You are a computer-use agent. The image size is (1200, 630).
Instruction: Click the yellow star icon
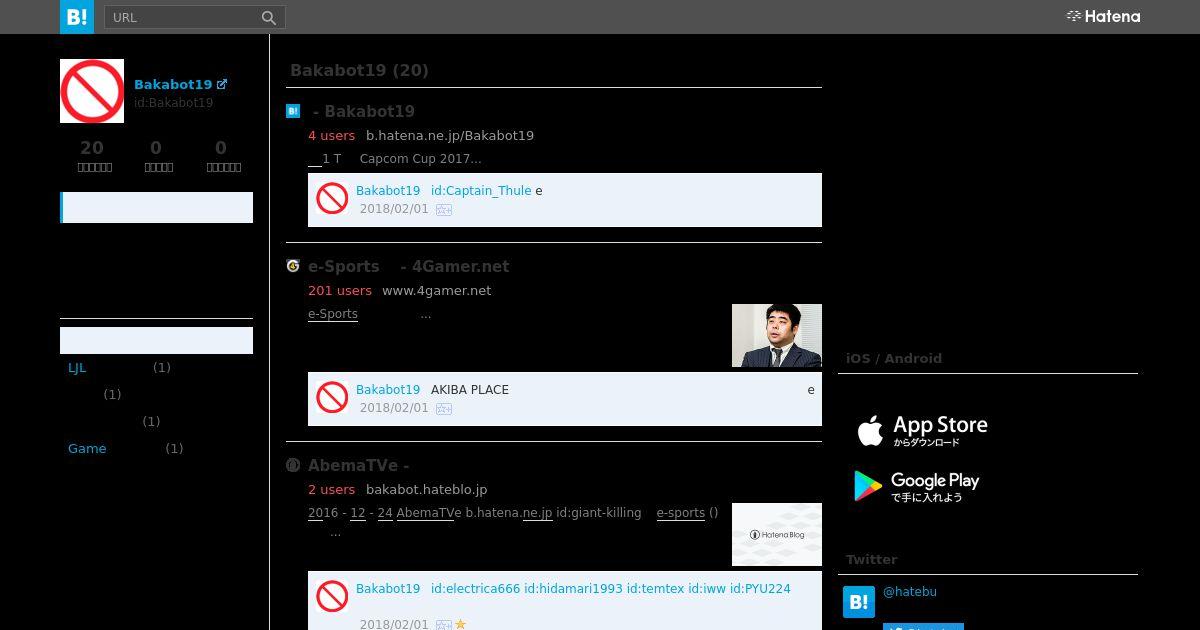coord(461,624)
